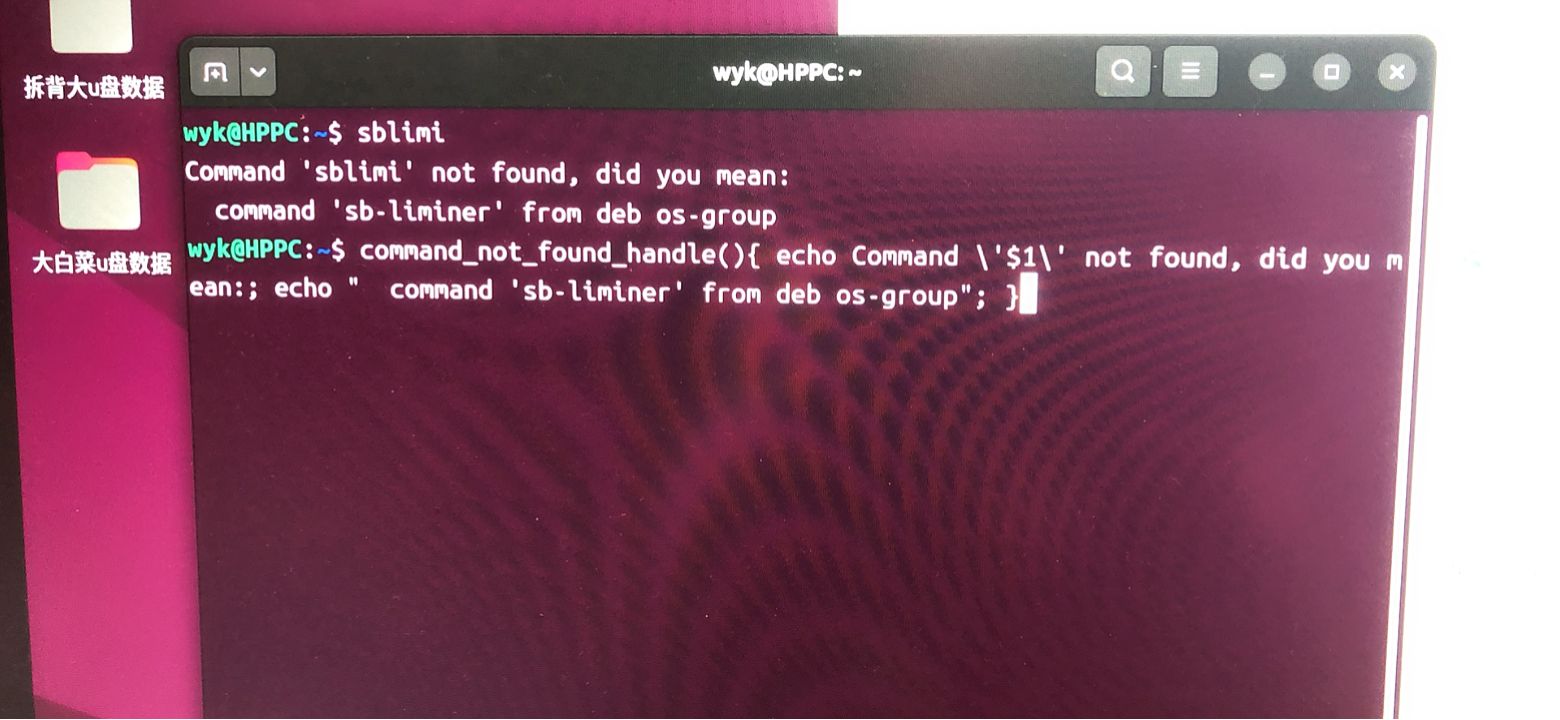Click the typed 'sblimi' command text

coord(401,133)
